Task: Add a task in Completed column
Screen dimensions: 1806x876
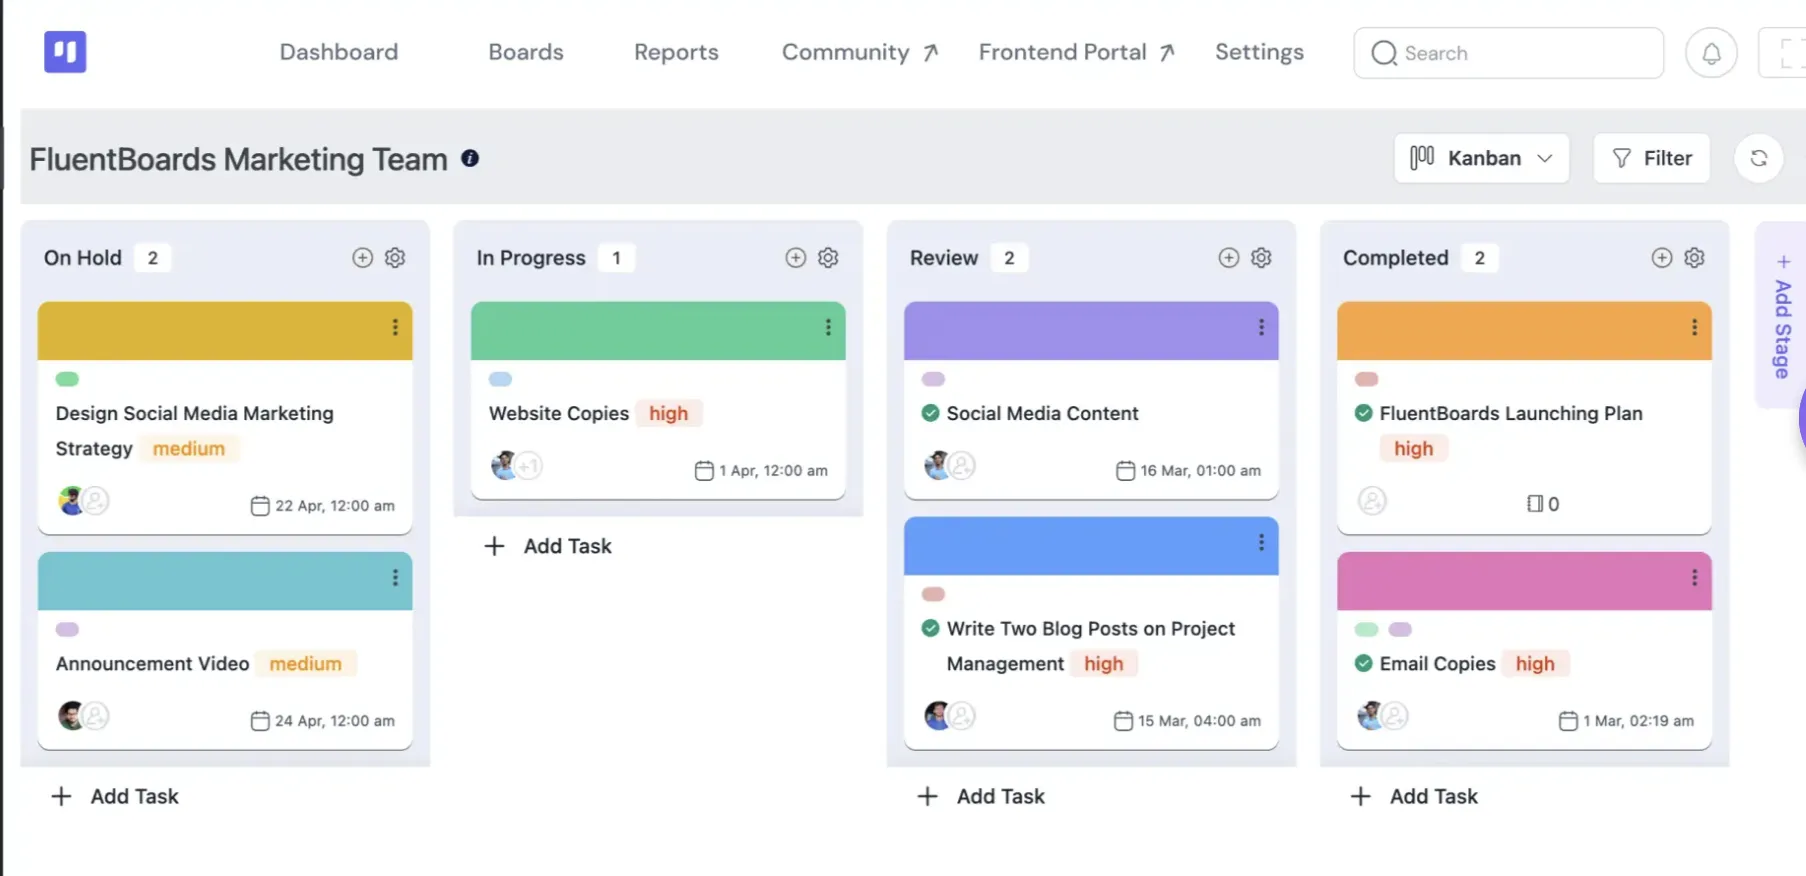Action: (x=1414, y=796)
